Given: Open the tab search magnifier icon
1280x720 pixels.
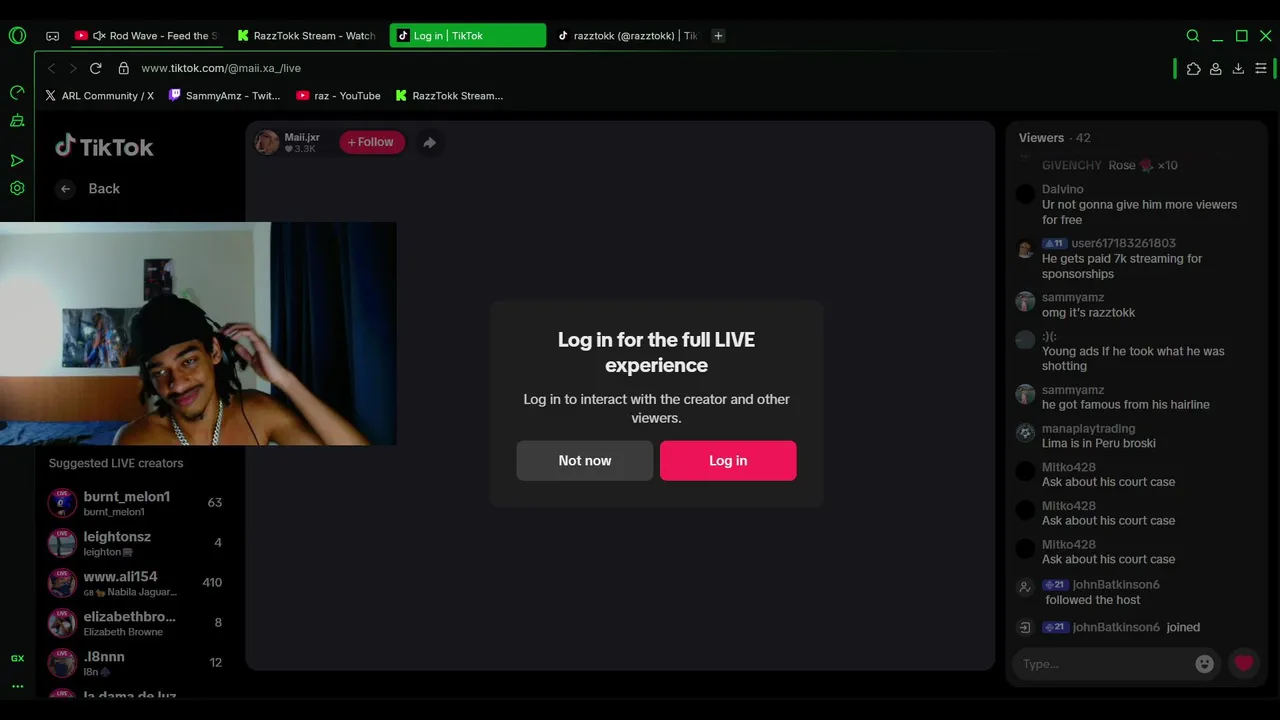Looking at the screenshot, I should (1193, 36).
